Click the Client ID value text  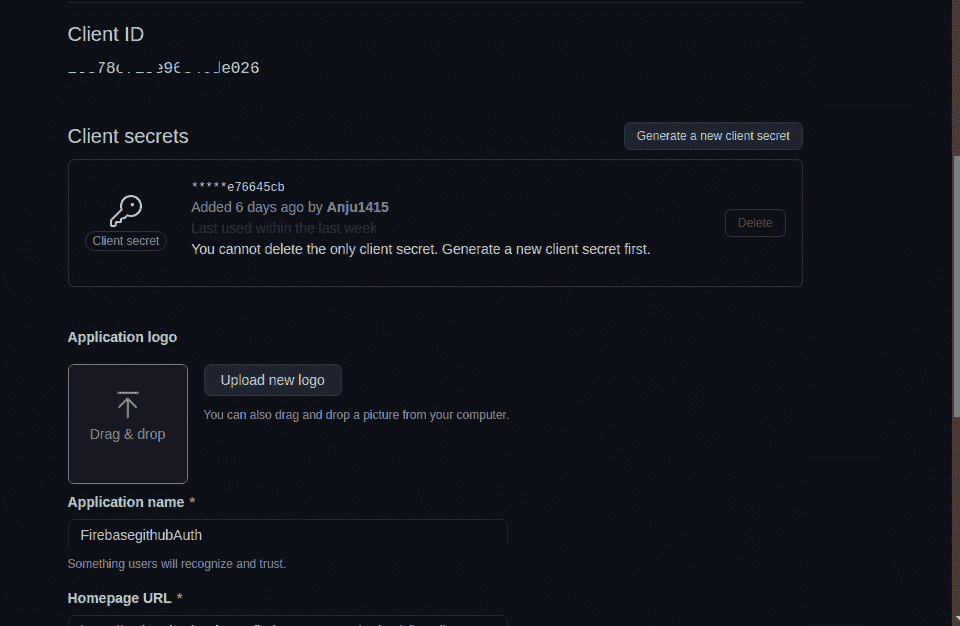point(164,68)
